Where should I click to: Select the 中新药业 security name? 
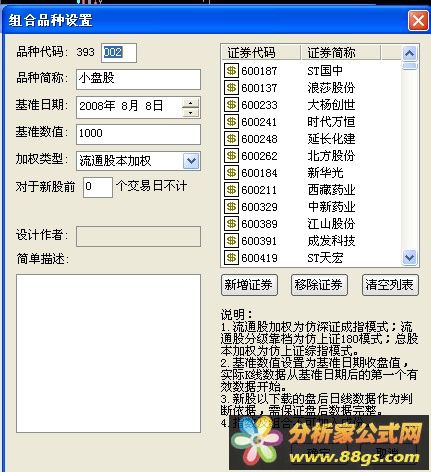331,207
